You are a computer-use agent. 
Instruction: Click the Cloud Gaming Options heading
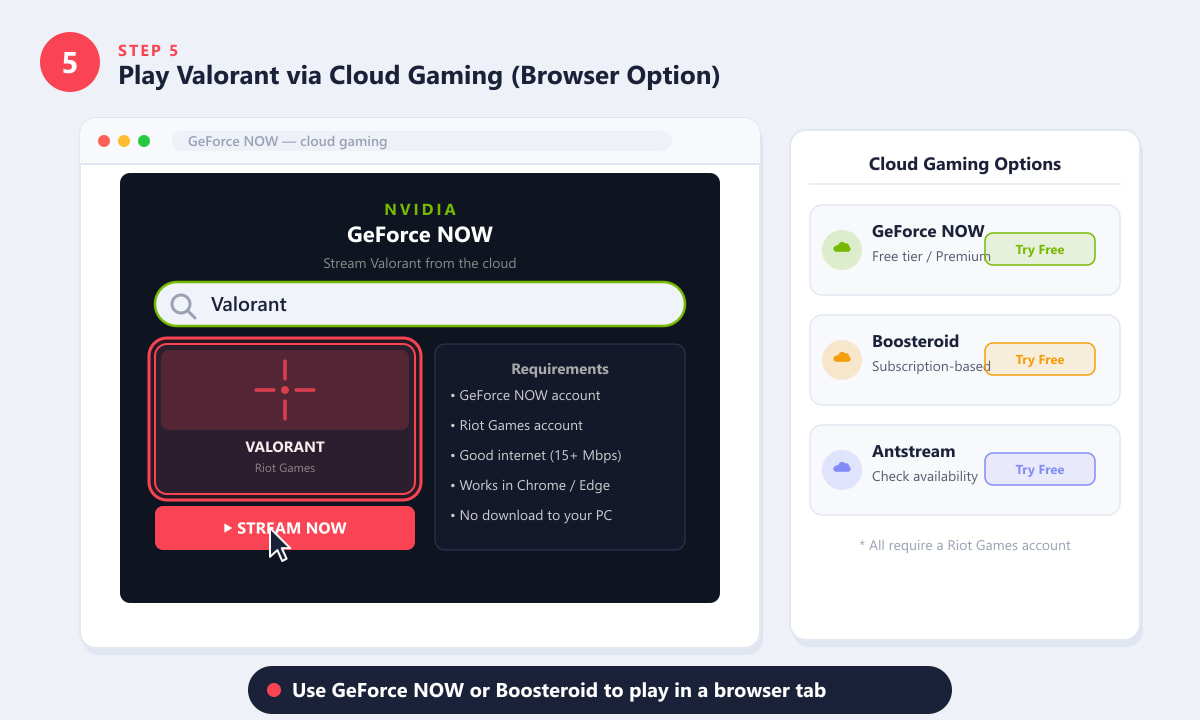pyautogui.click(x=965, y=164)
